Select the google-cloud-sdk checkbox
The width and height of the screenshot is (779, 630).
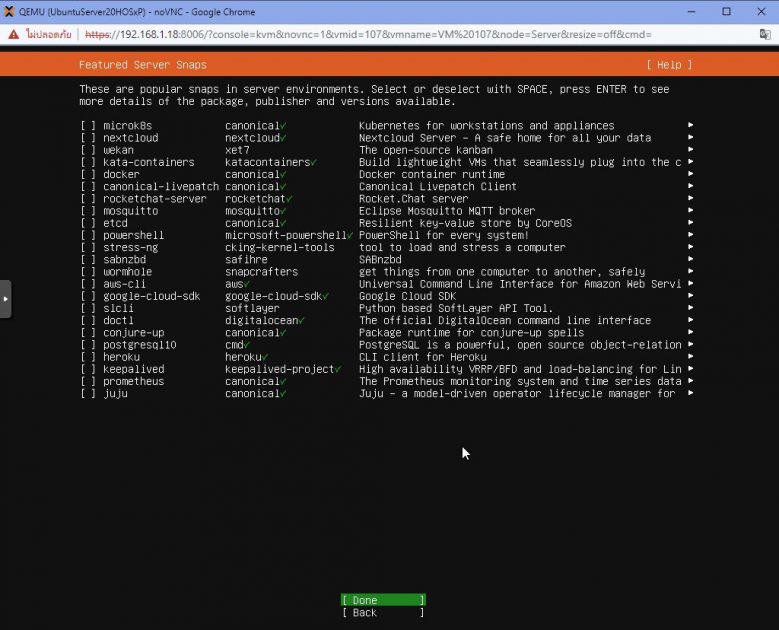[88, 296]
